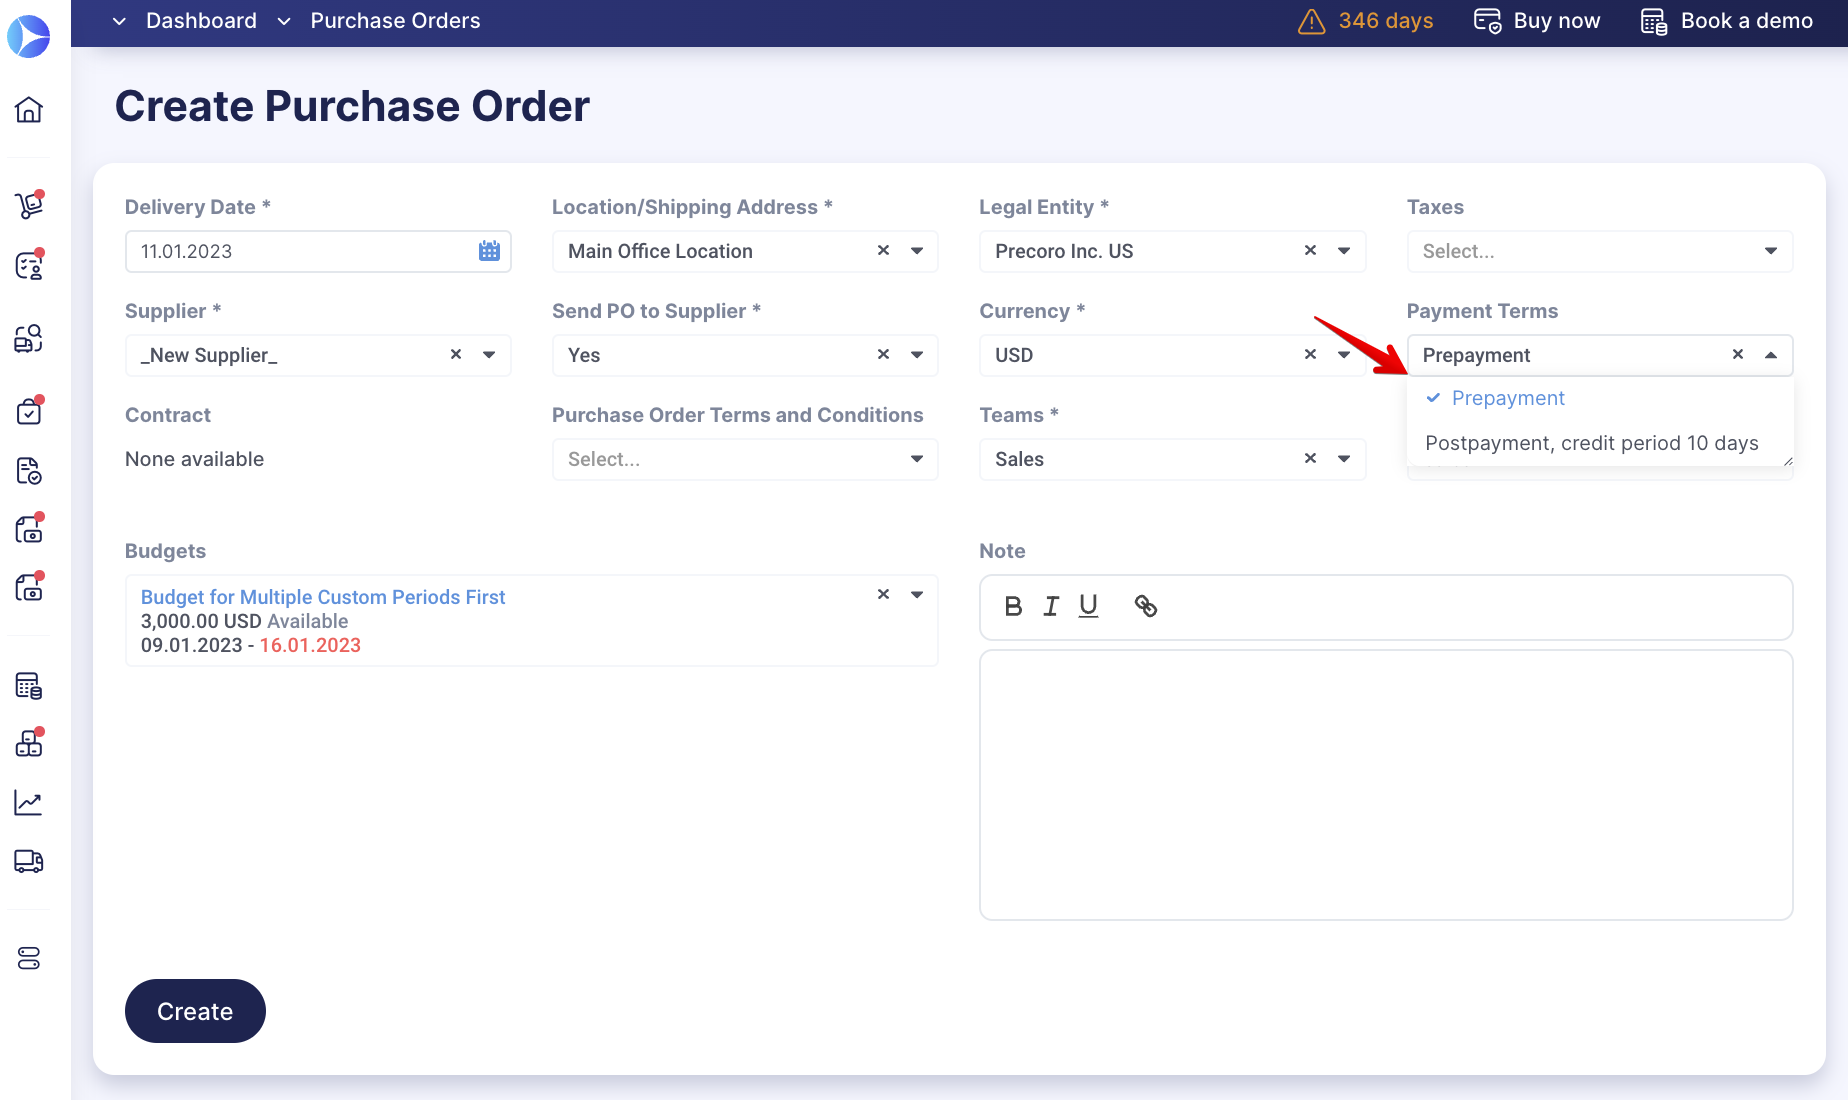1848x1100 pixels.
Task: Open the first wallet payment sidebar icon
Action: [29, 528]
